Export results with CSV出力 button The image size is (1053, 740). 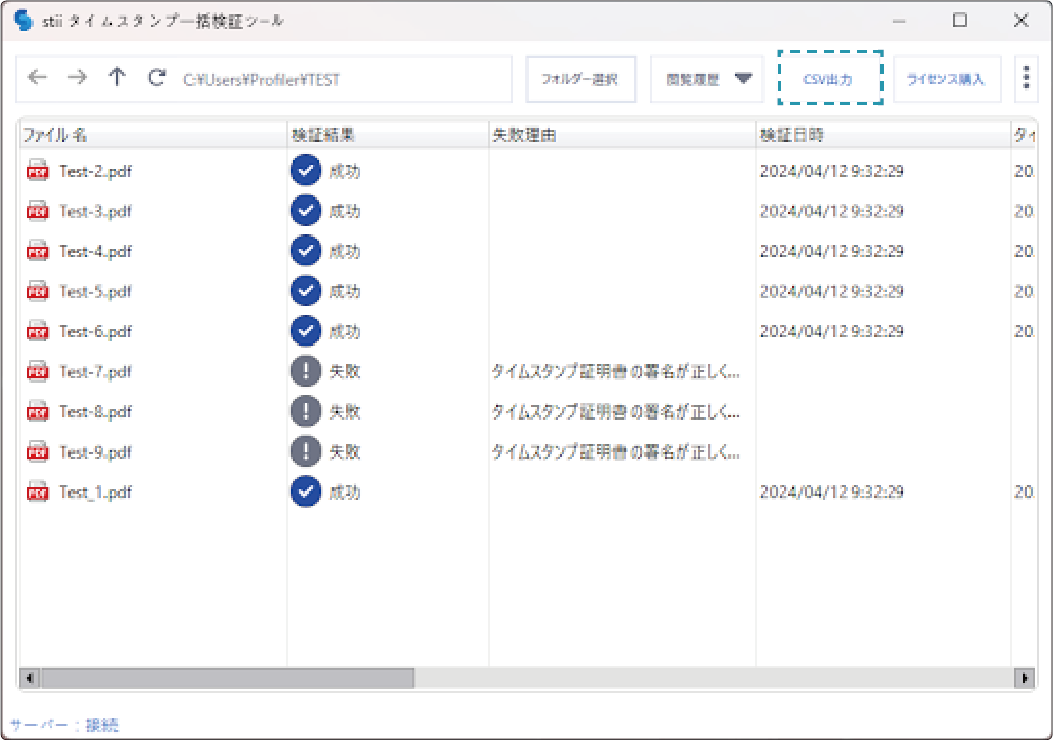tap(830, 79)
